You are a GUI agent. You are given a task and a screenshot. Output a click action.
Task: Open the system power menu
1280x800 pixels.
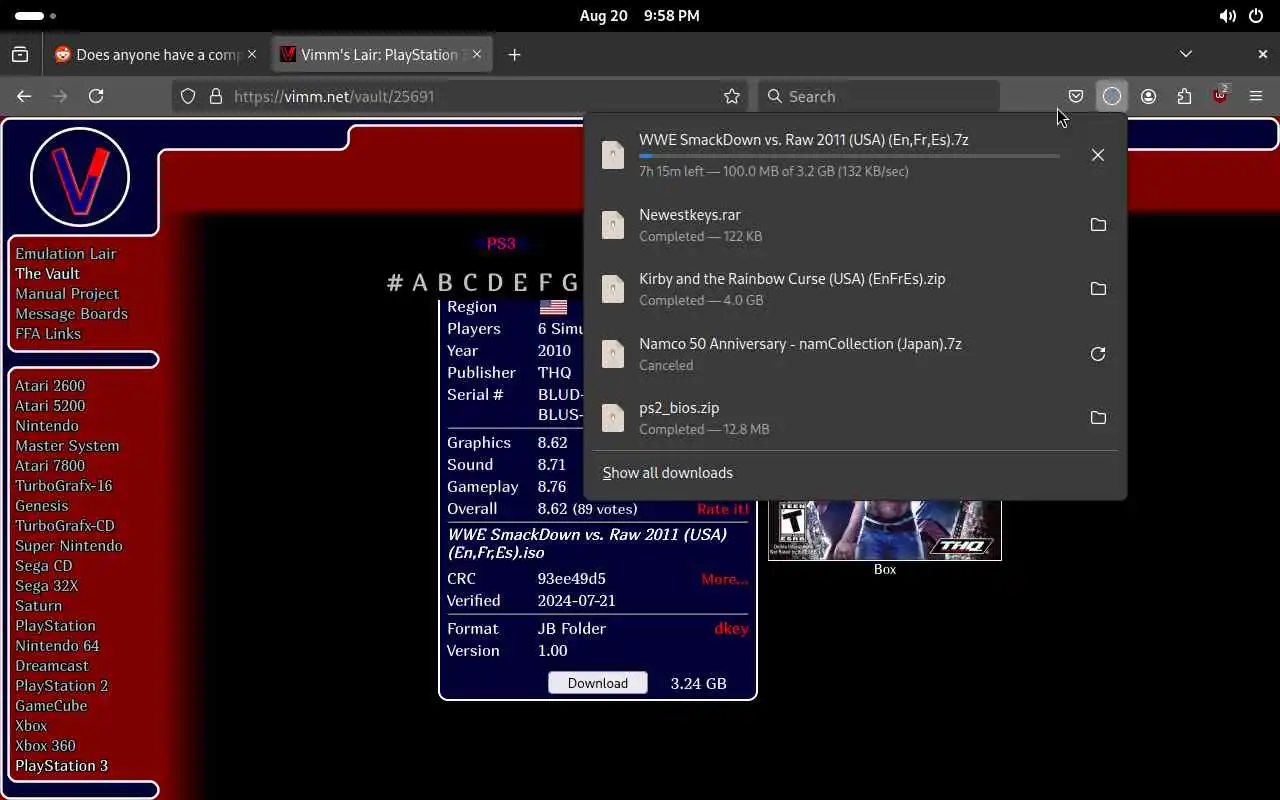pos(1256,16)
